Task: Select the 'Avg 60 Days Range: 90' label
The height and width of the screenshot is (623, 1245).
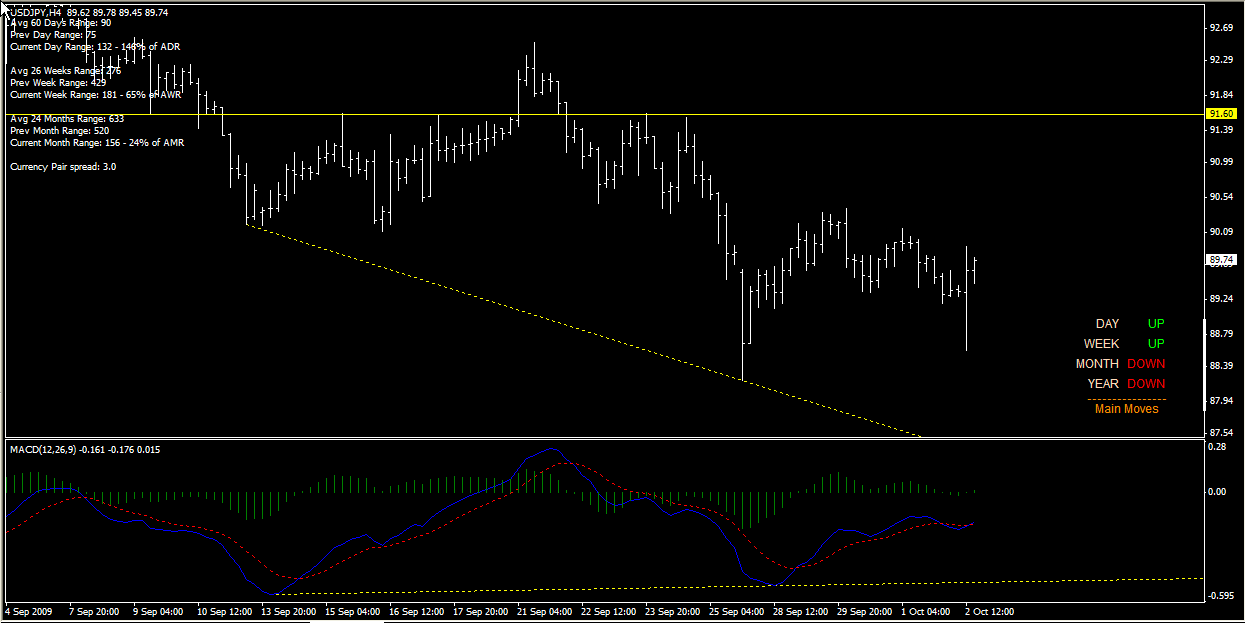Action: tap(60, 22)
